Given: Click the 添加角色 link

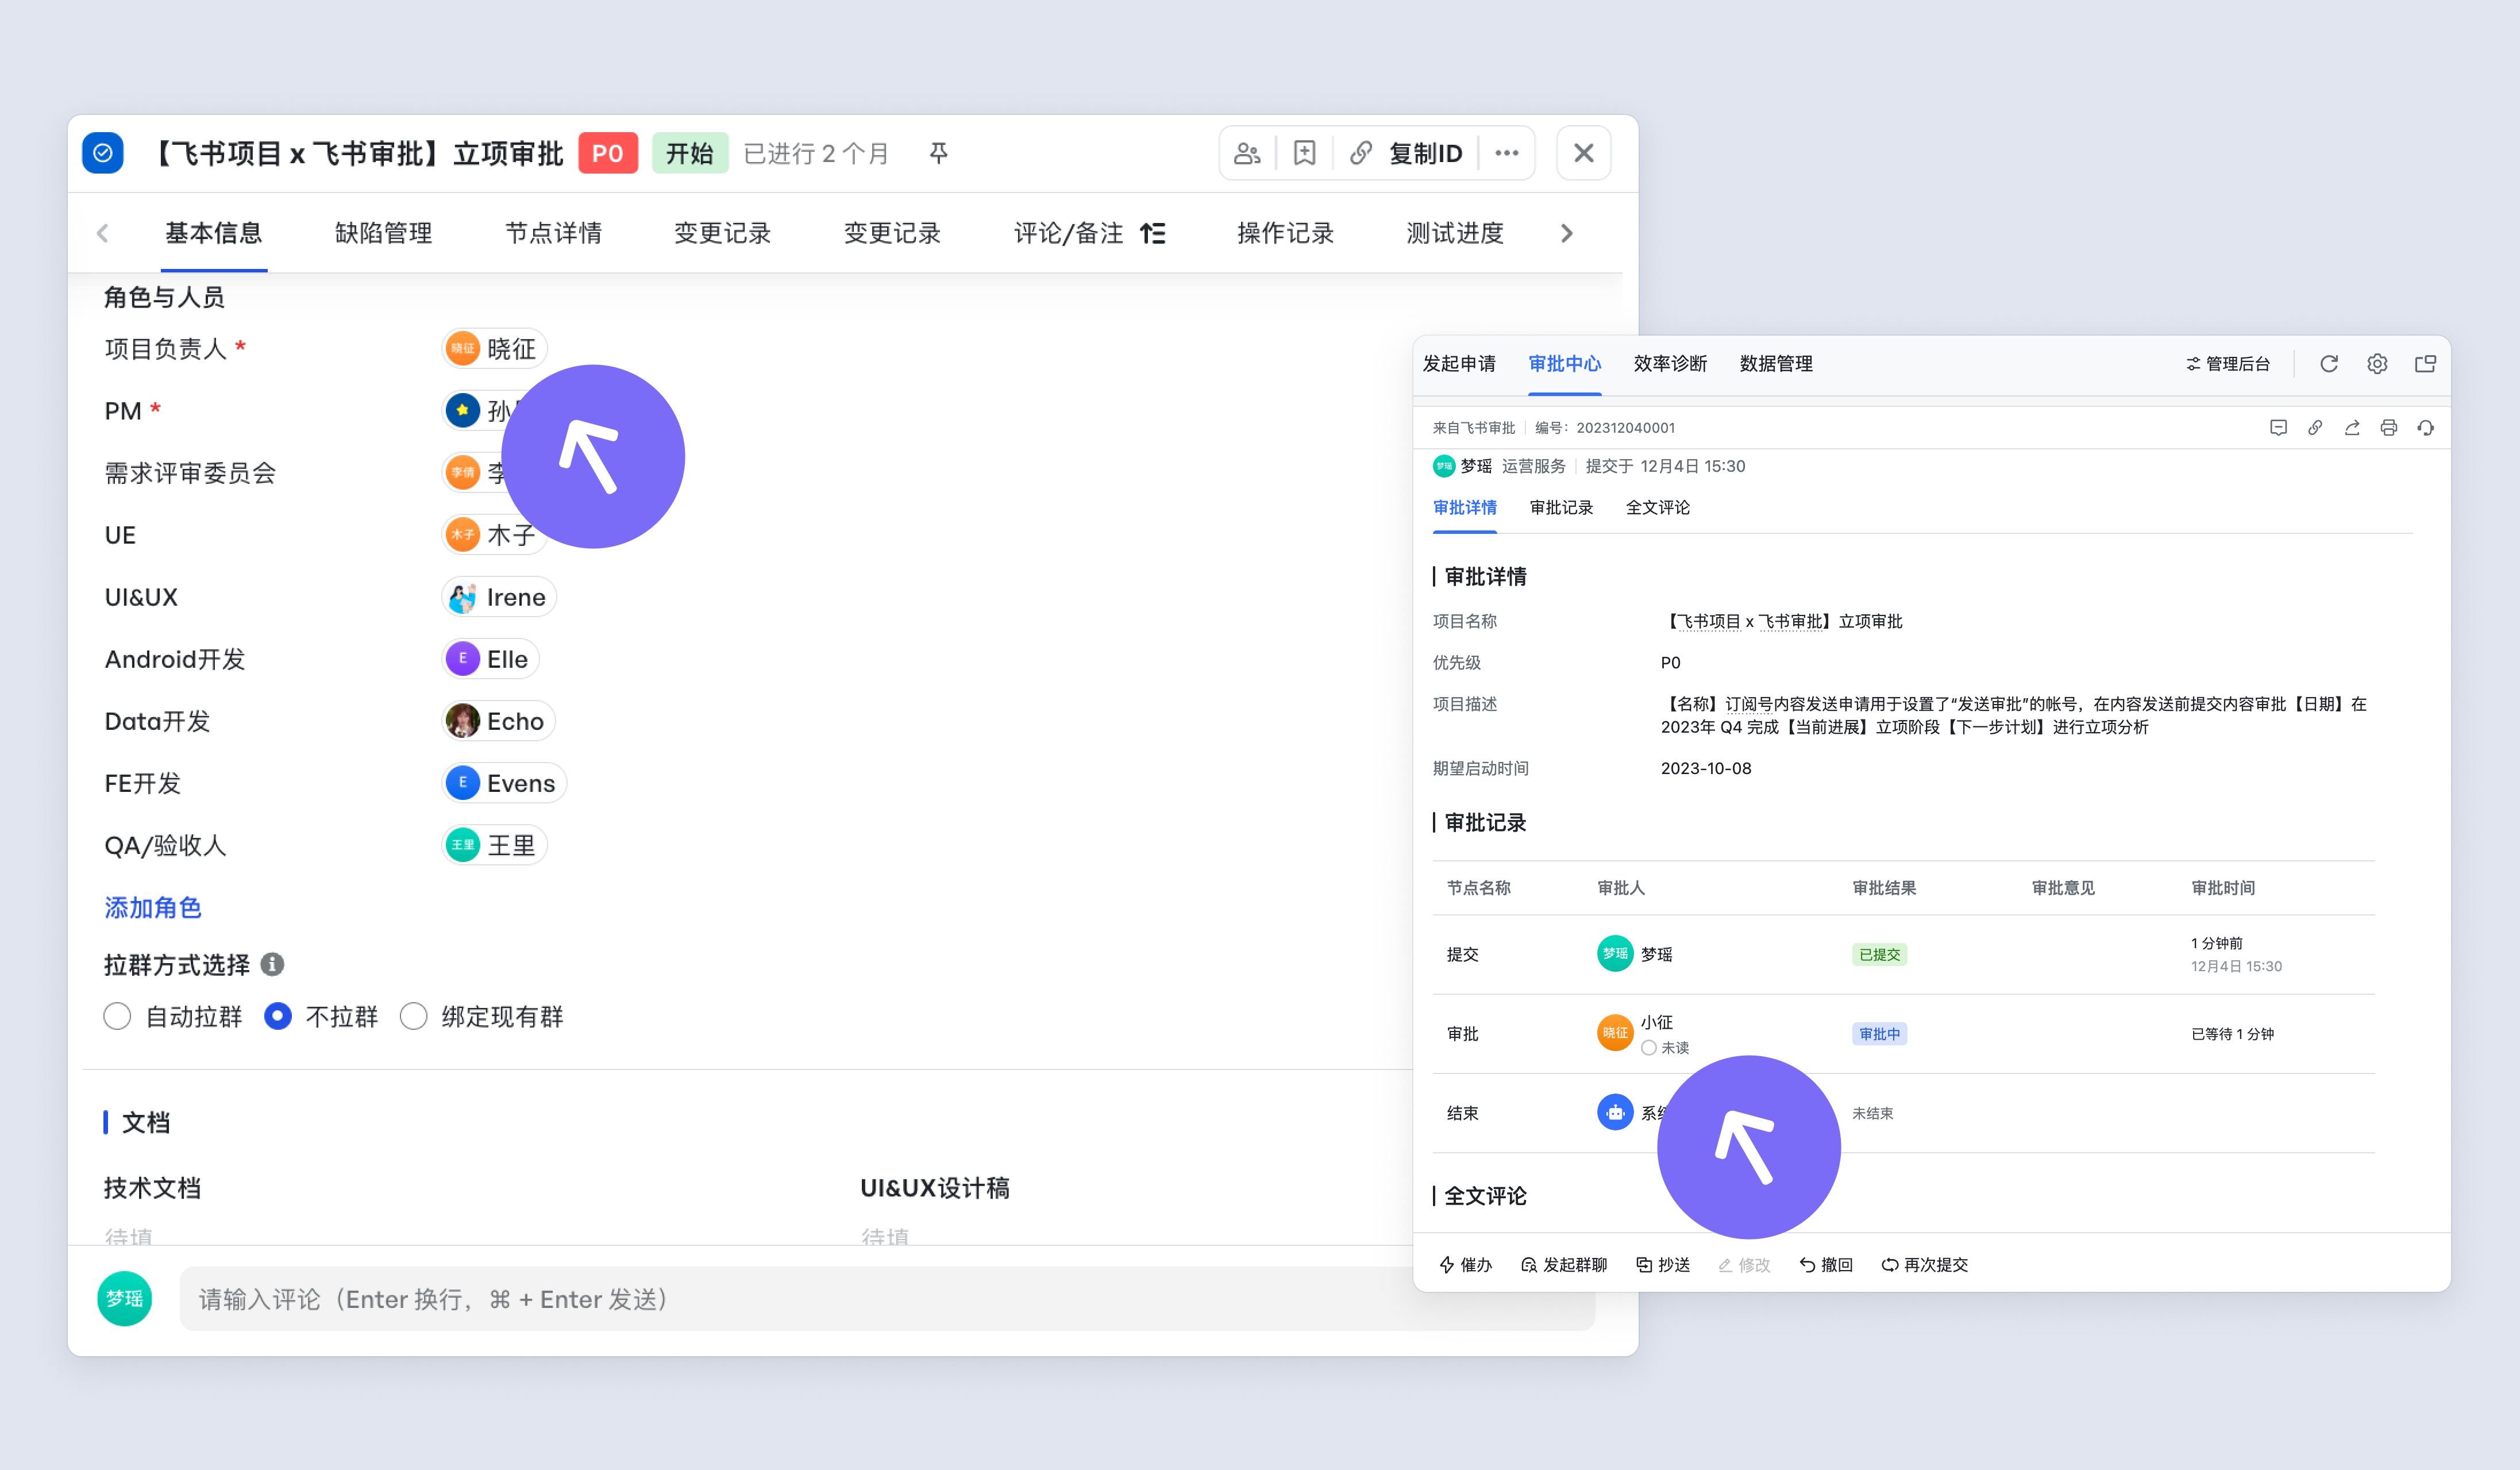Looking at the screenshot, I should pyautogui.click(x=153, y=907).
